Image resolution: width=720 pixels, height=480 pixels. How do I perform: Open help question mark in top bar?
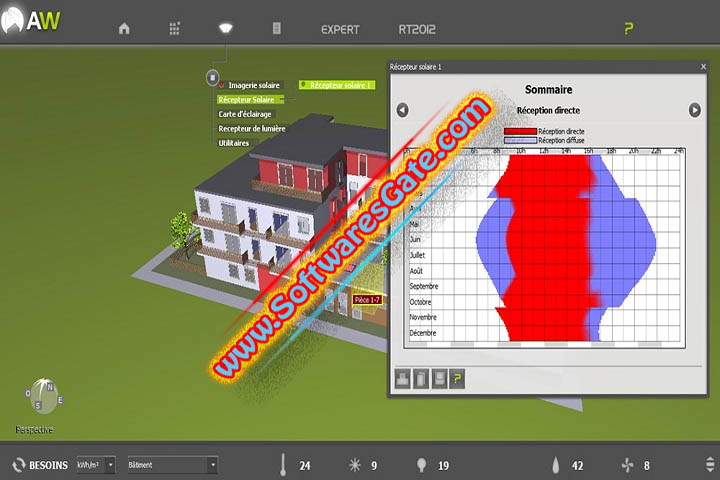[629, 29]
